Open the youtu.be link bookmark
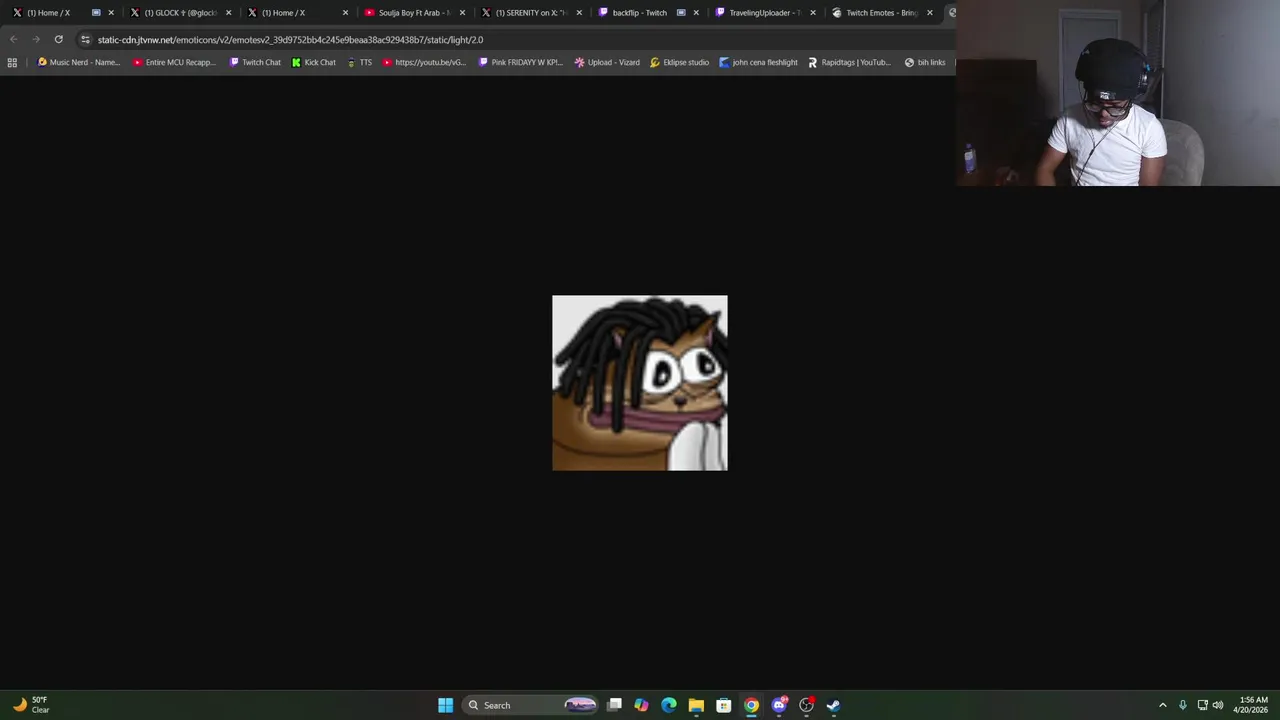Viewport: 1280px width, 720px height. click(x=424, y=62)
